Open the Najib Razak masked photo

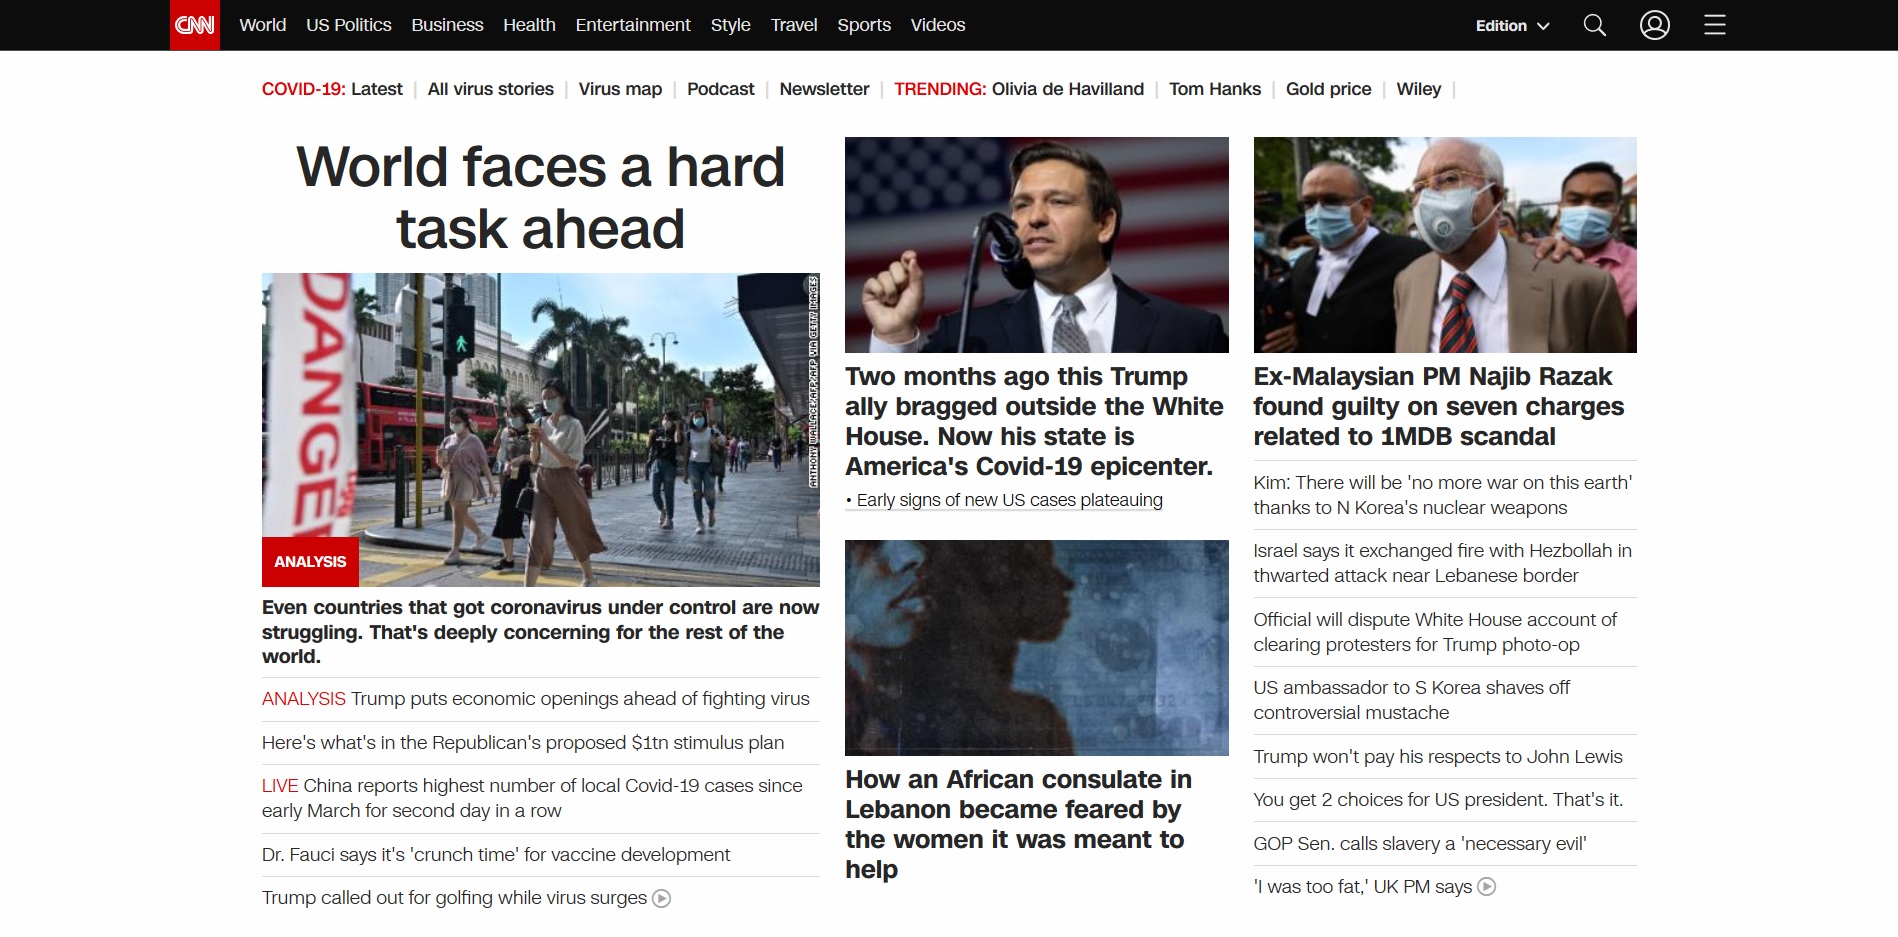click(x=1445, y=245)
